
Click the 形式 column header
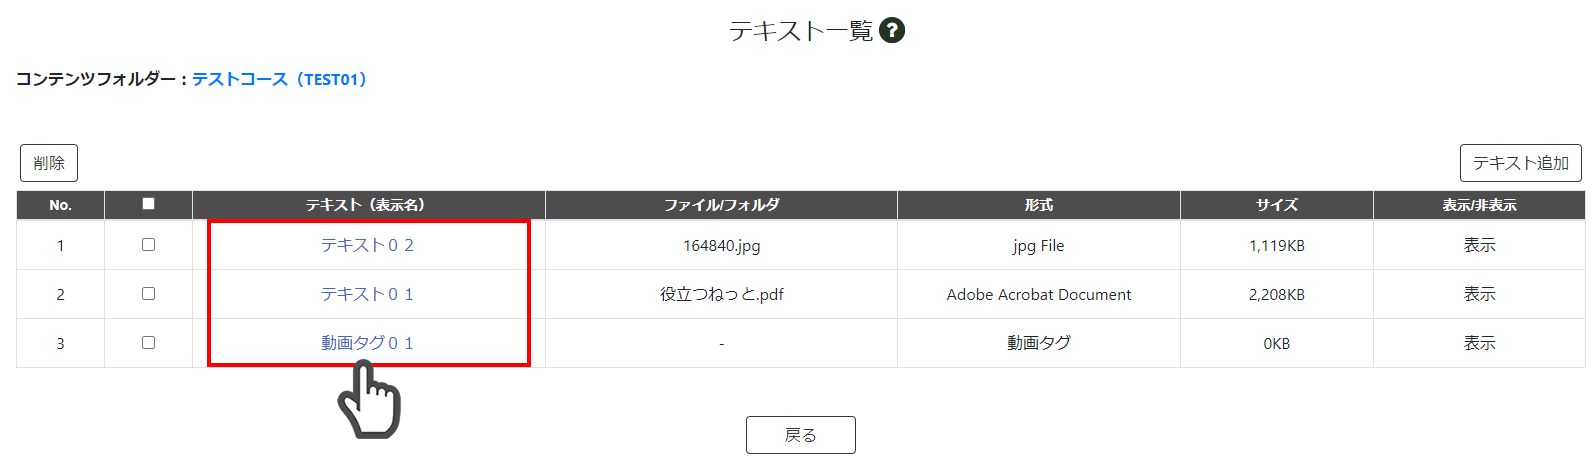(1039, 205)
